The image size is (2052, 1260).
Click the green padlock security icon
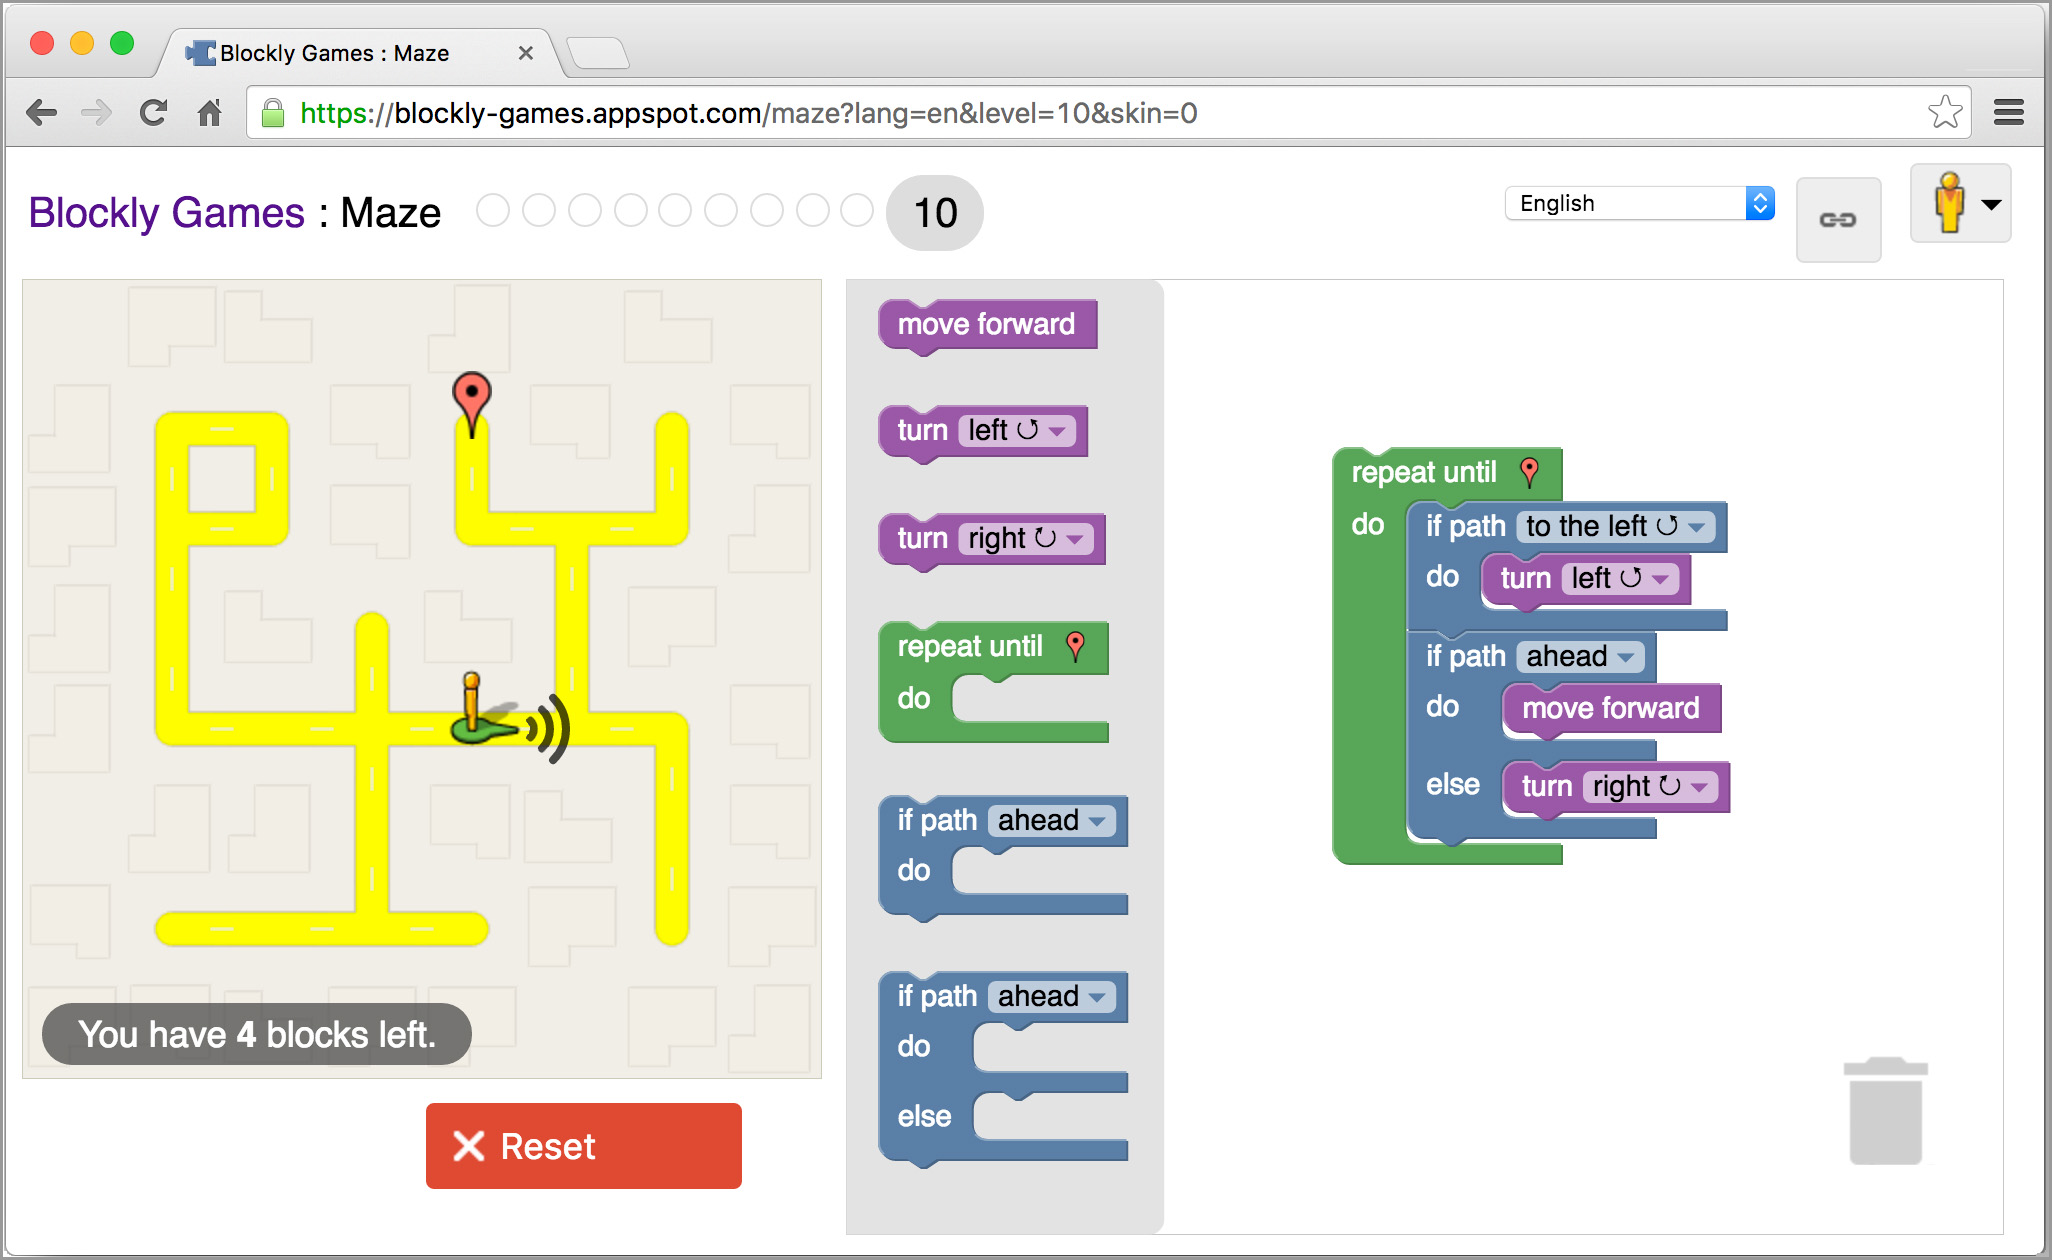(272, 113)
